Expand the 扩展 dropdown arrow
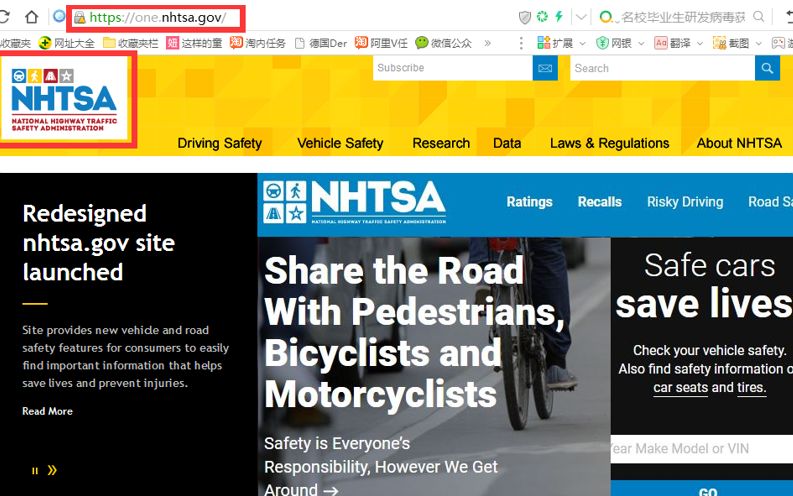 [582, 43]
